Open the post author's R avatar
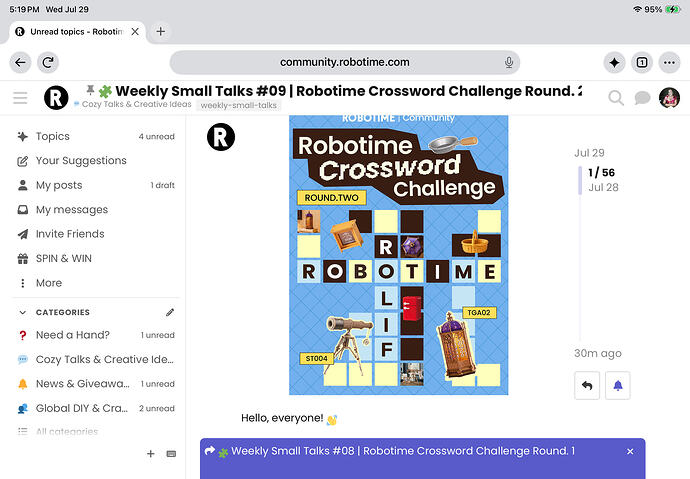 tap(221, 137)
